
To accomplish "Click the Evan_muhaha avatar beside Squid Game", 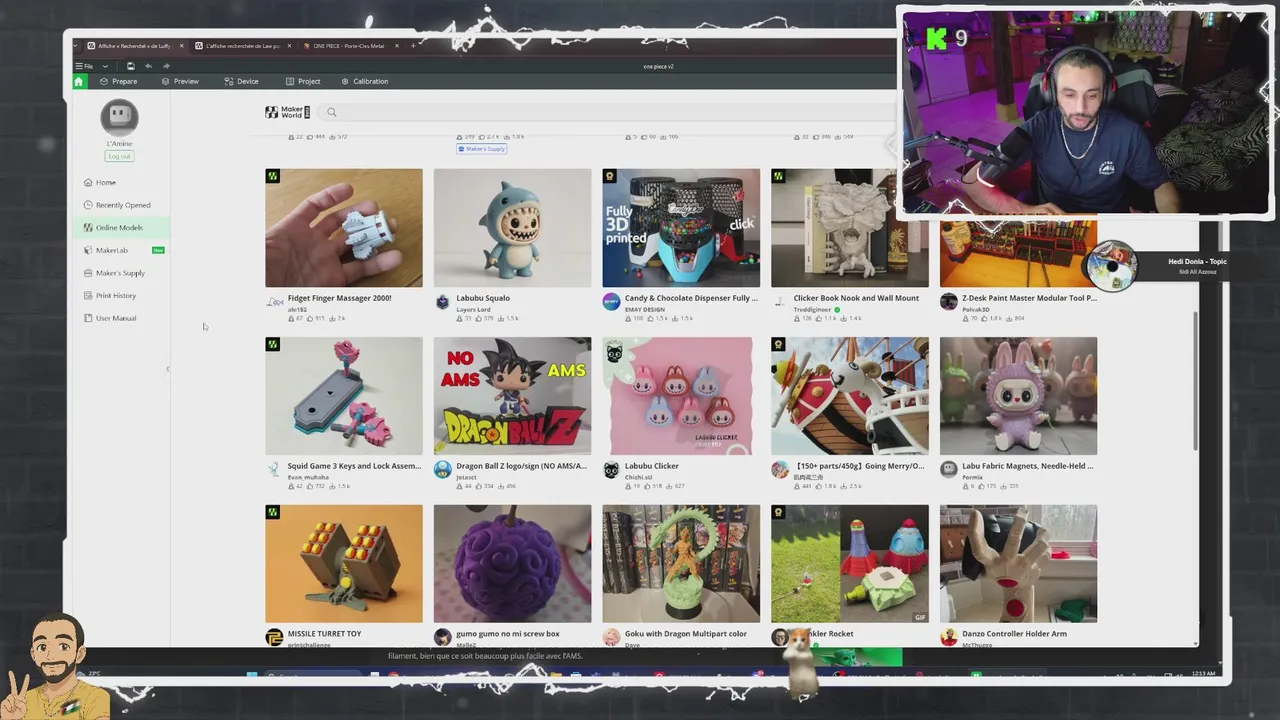I will click(274, 470).
